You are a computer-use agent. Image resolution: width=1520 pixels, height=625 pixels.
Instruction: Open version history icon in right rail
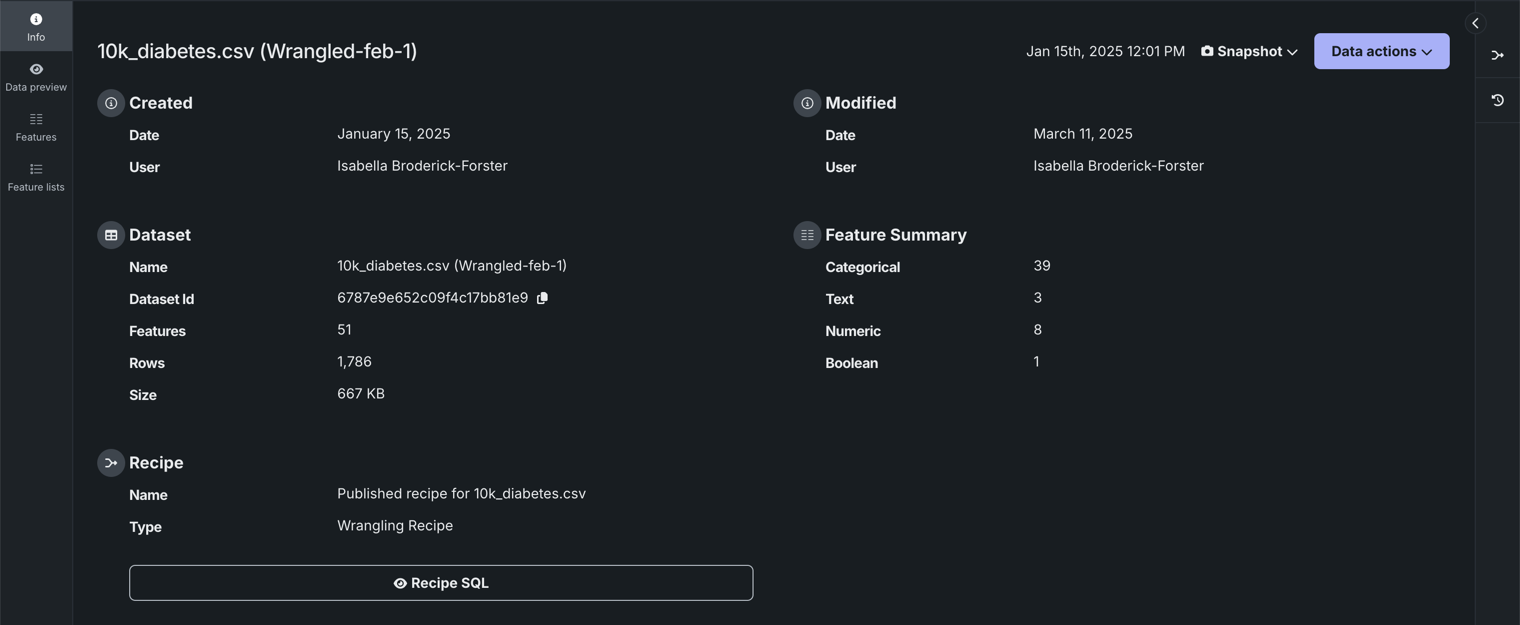coord(1497,100)
